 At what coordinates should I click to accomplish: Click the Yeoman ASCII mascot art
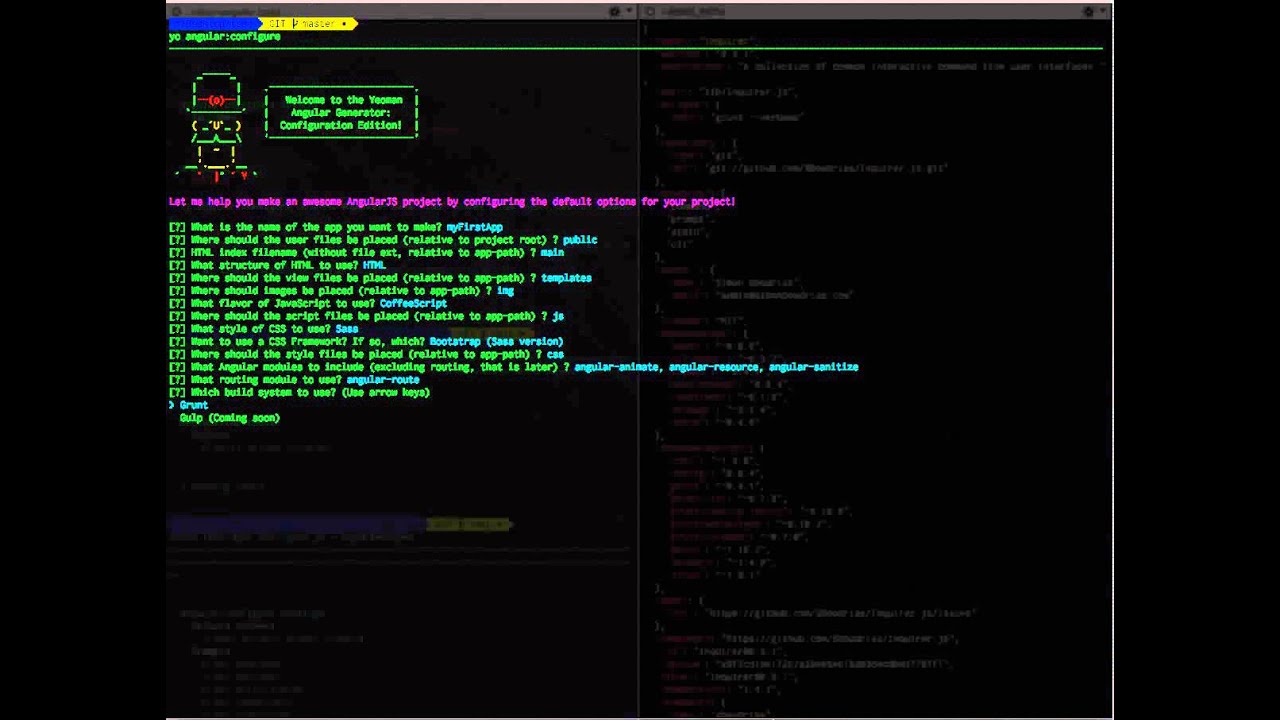[217, 127]
